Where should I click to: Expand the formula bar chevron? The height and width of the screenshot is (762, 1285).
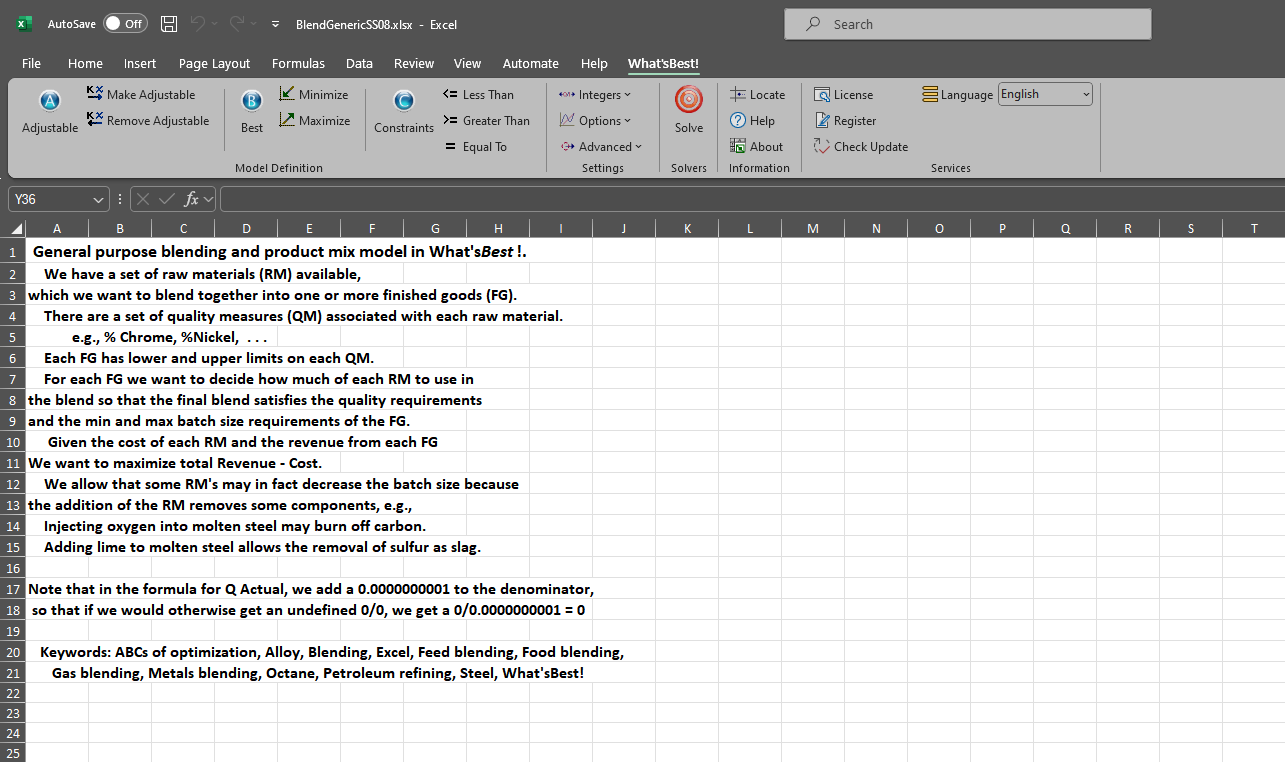tap(208, 199)
